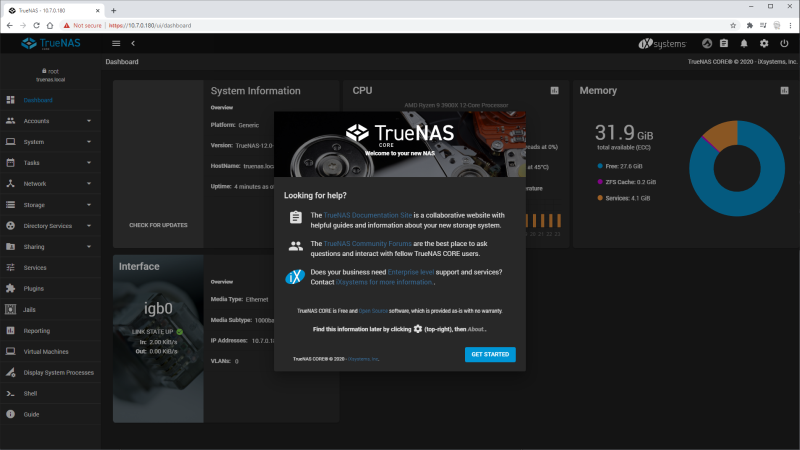Click the browser home button
800x450 pixels.
(x=49, y=26)
